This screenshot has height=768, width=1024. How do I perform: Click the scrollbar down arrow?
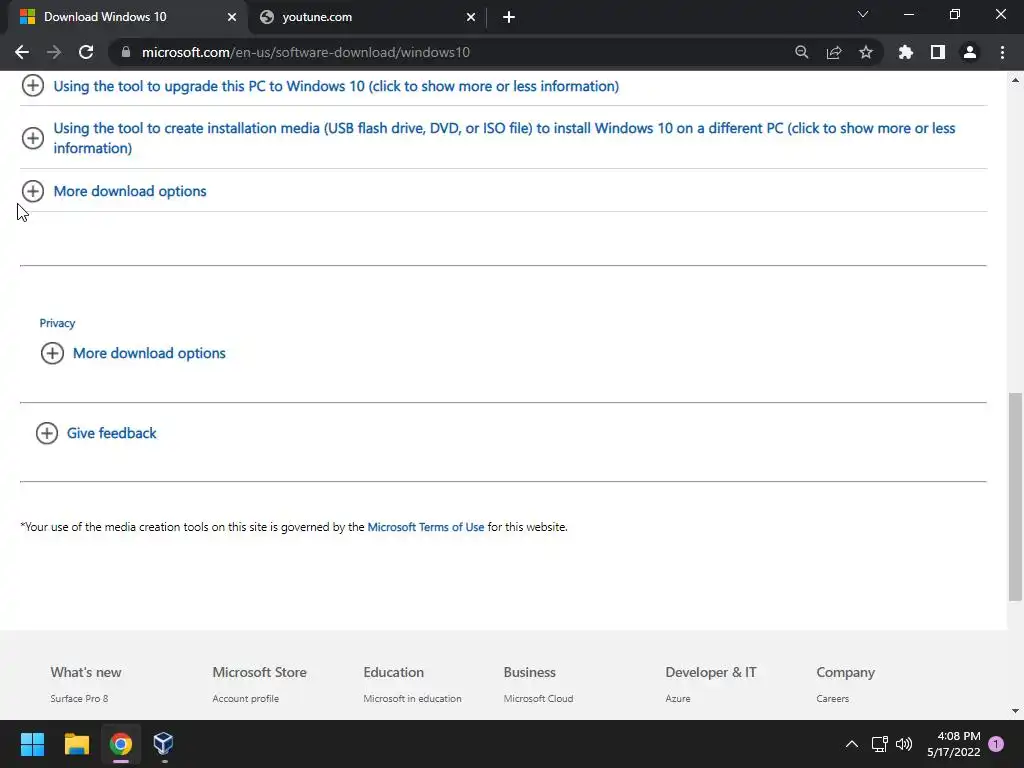click(x=1015, y=711)
